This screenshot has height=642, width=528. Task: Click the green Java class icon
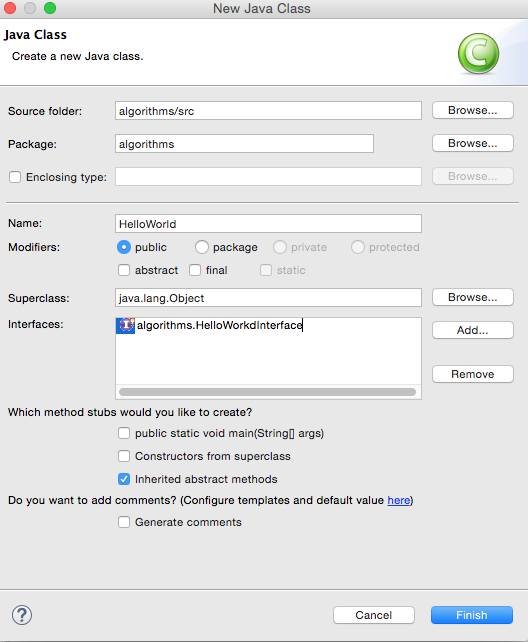[478, 54]
